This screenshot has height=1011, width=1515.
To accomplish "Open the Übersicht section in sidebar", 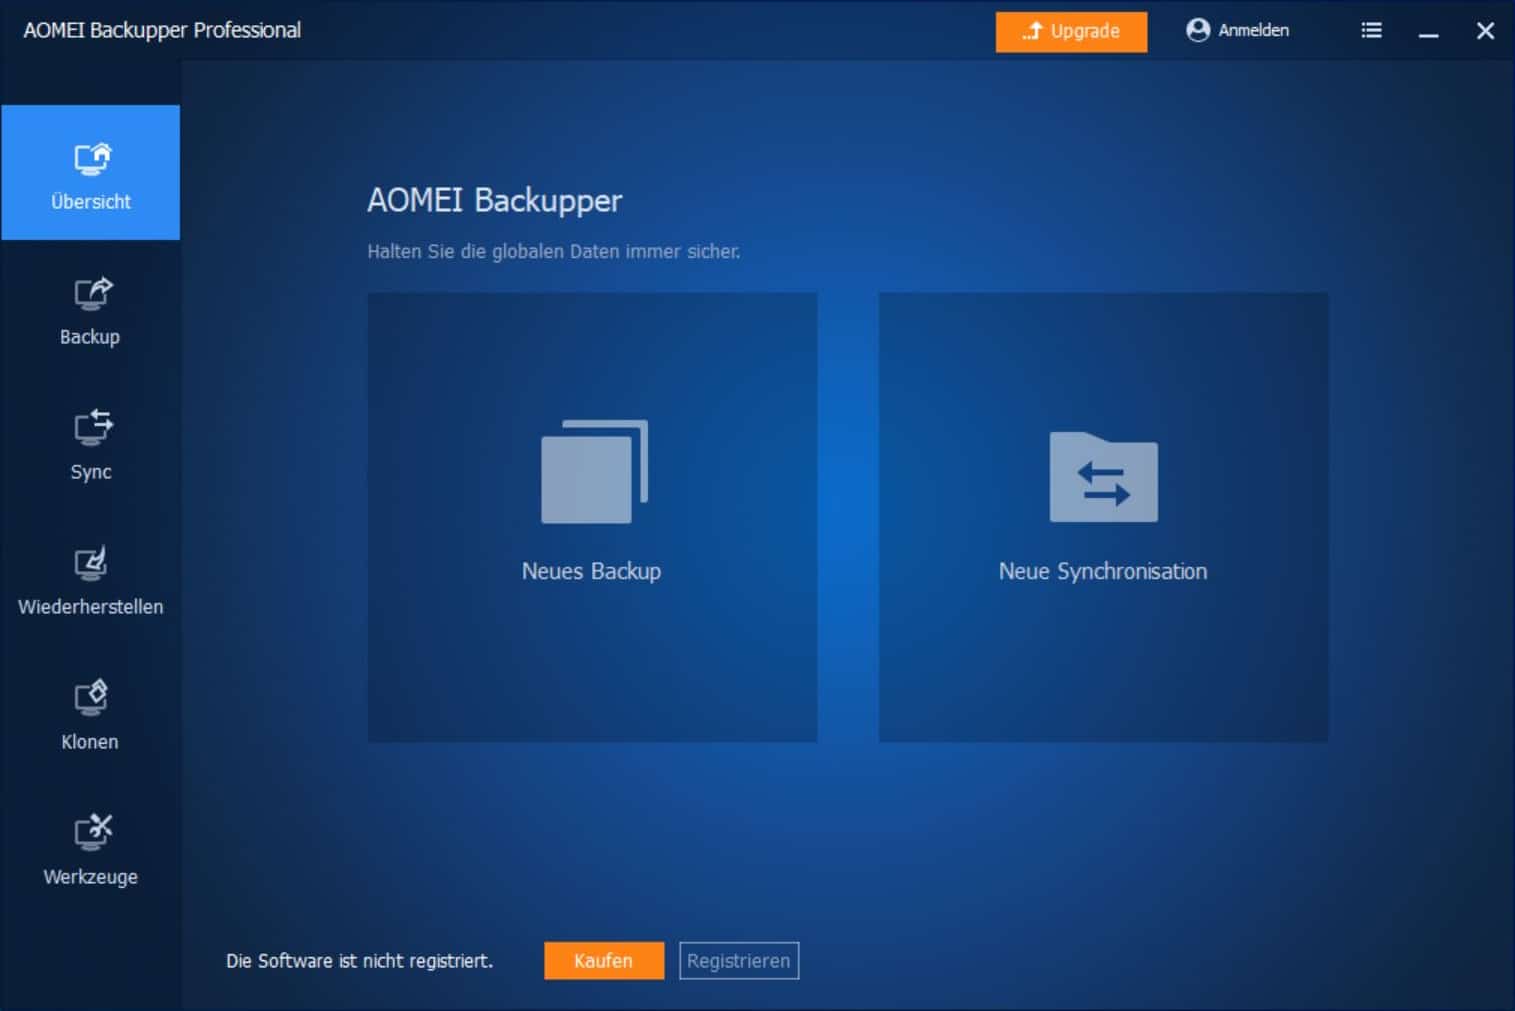I will pyautogui.click(x=90, y=172).
